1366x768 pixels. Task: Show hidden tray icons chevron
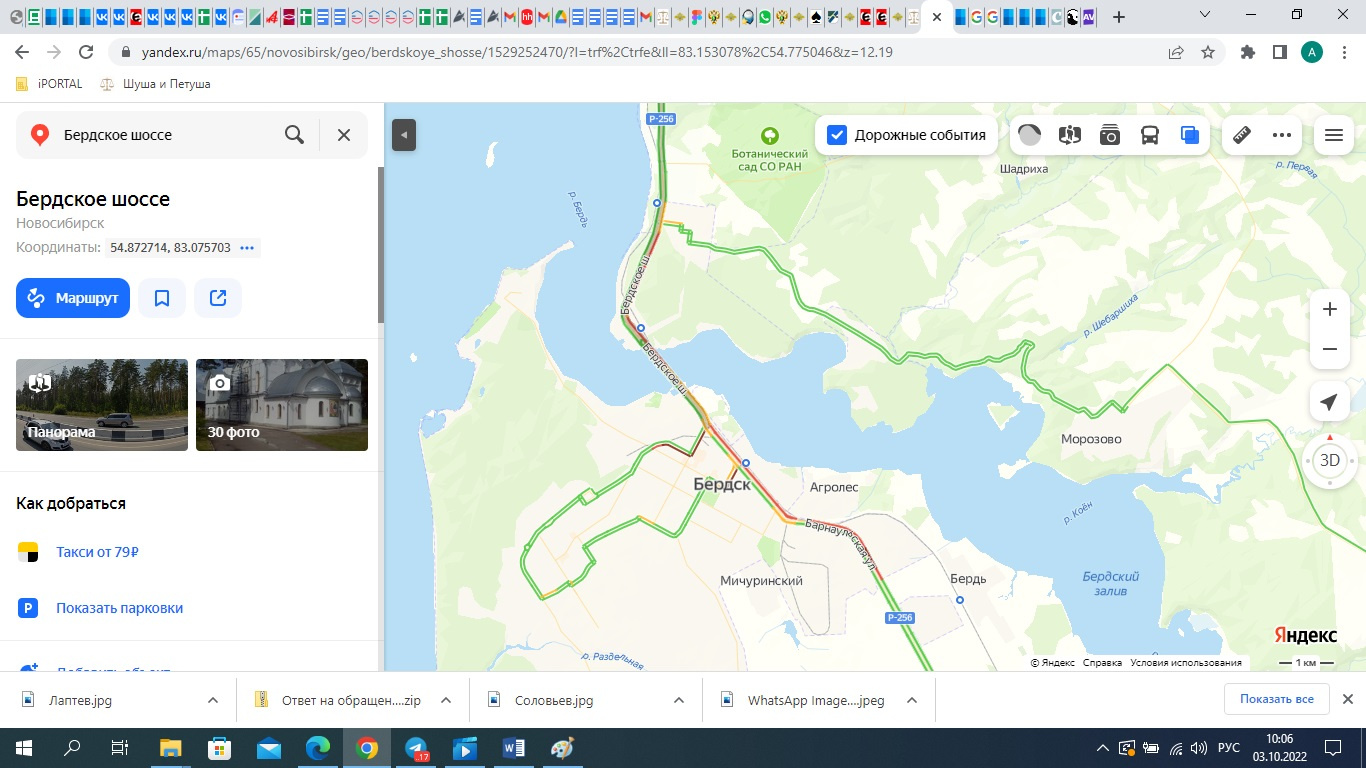[x=1102, y=748]
